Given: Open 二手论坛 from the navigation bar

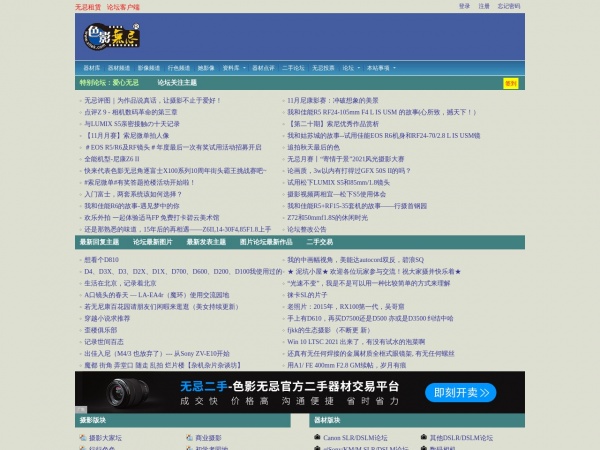Looking at the screenshot, I should [293, 68].
